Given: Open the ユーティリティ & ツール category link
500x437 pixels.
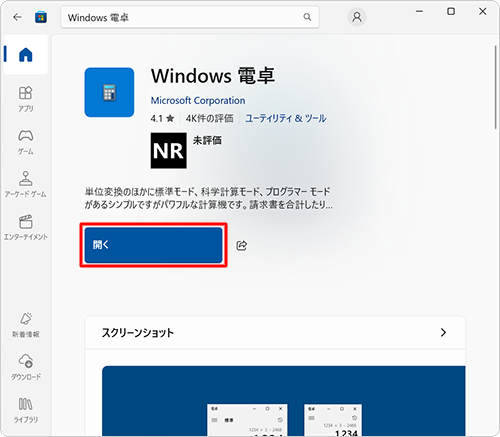Looking at the screenshot, I should coord(286,118).
